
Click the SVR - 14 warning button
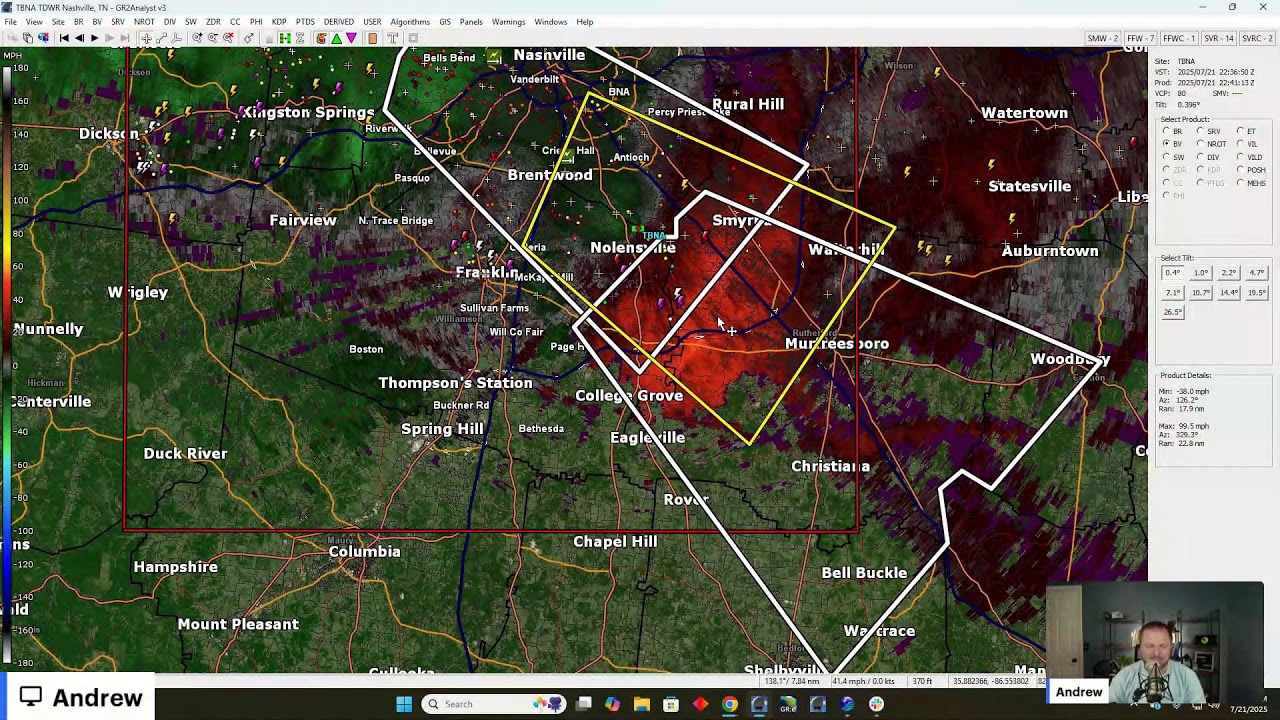click(x=1219, y=38)
